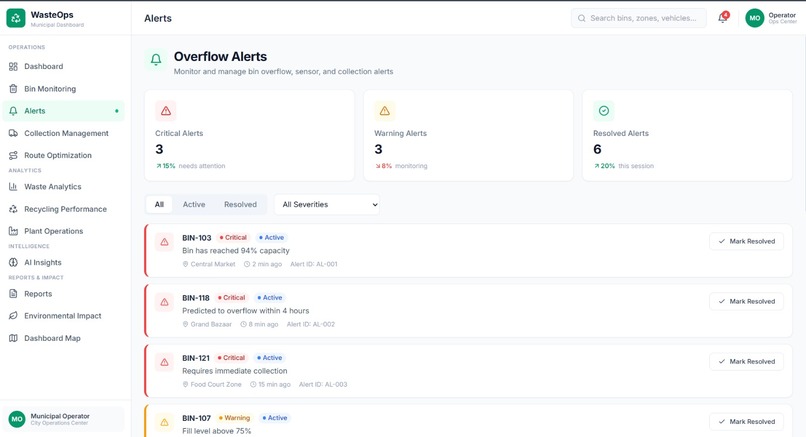Open the All Severities dropdown
806x437 pixels.
[327, 205]
